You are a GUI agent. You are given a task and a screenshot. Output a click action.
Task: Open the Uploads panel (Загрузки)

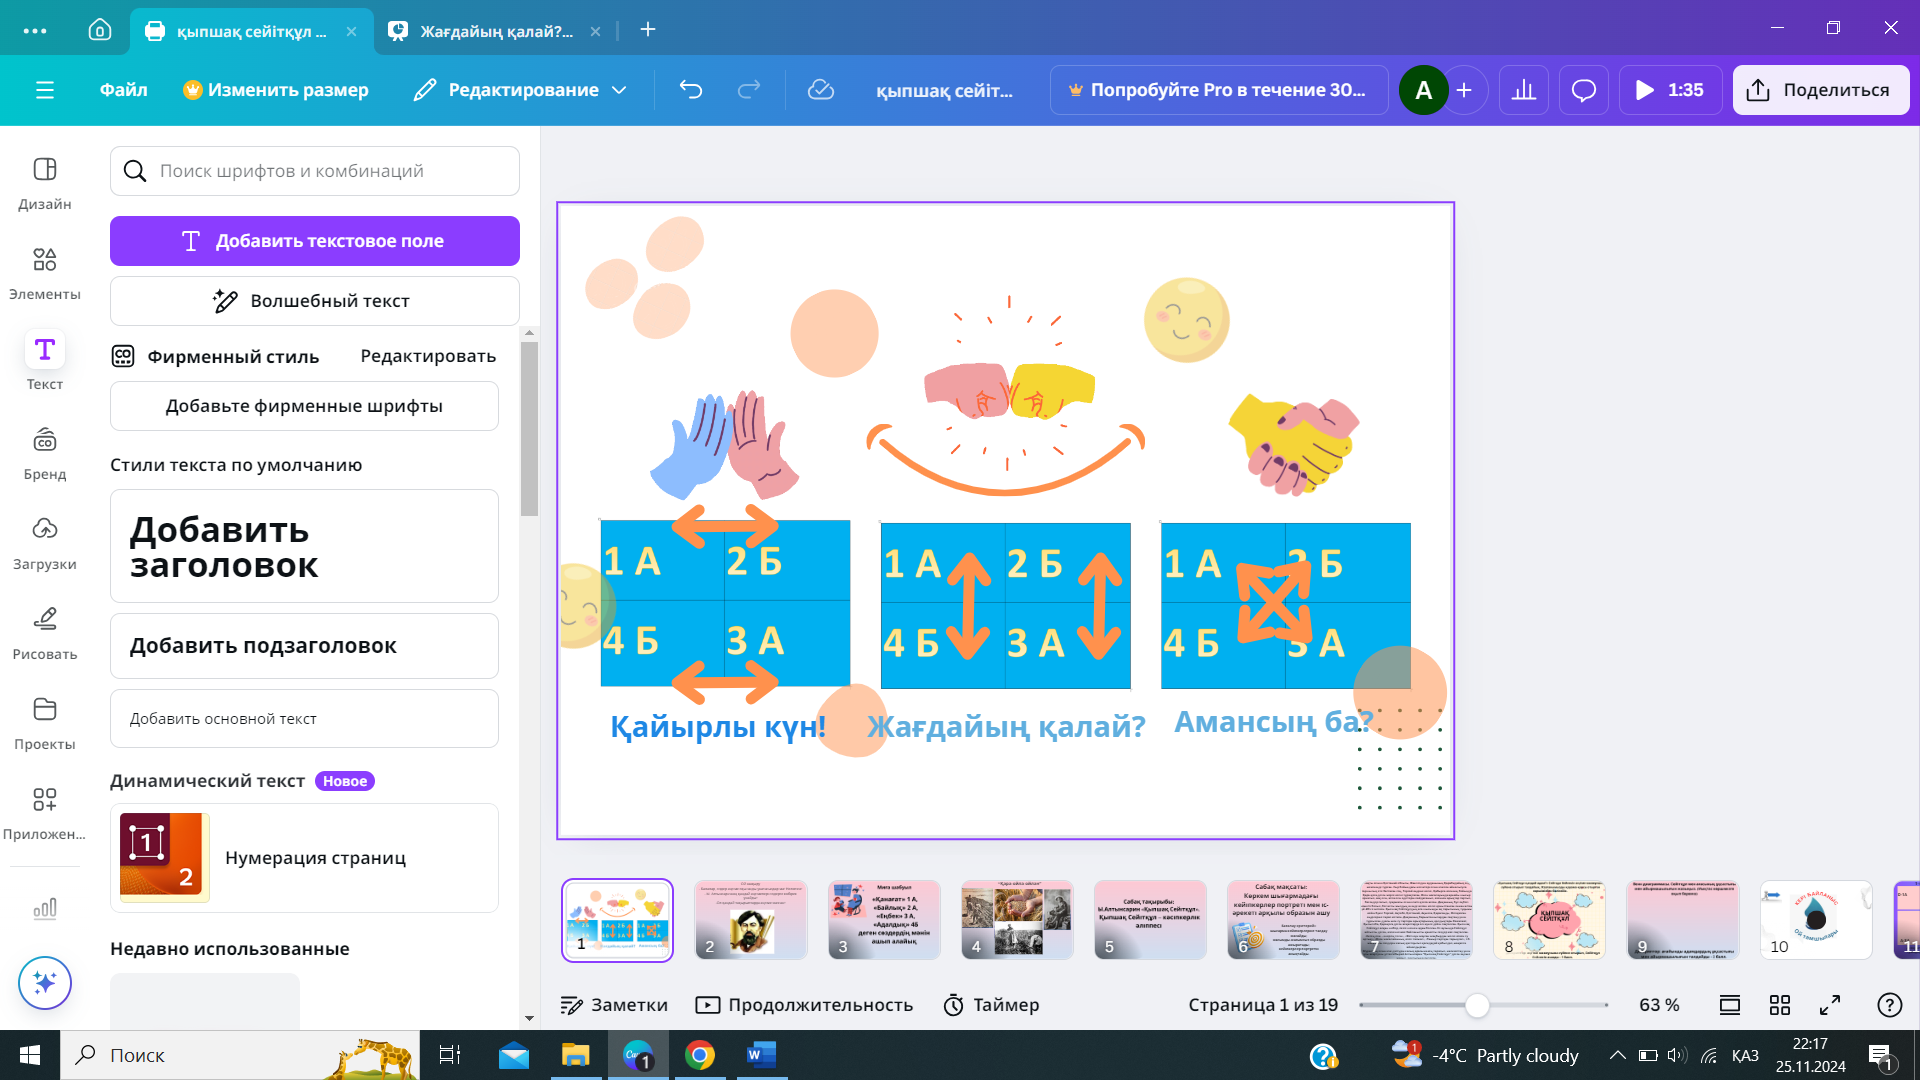44,542
